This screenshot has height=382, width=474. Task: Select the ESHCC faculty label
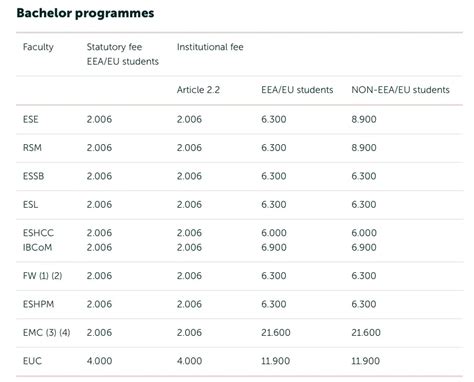click(38, 233)
